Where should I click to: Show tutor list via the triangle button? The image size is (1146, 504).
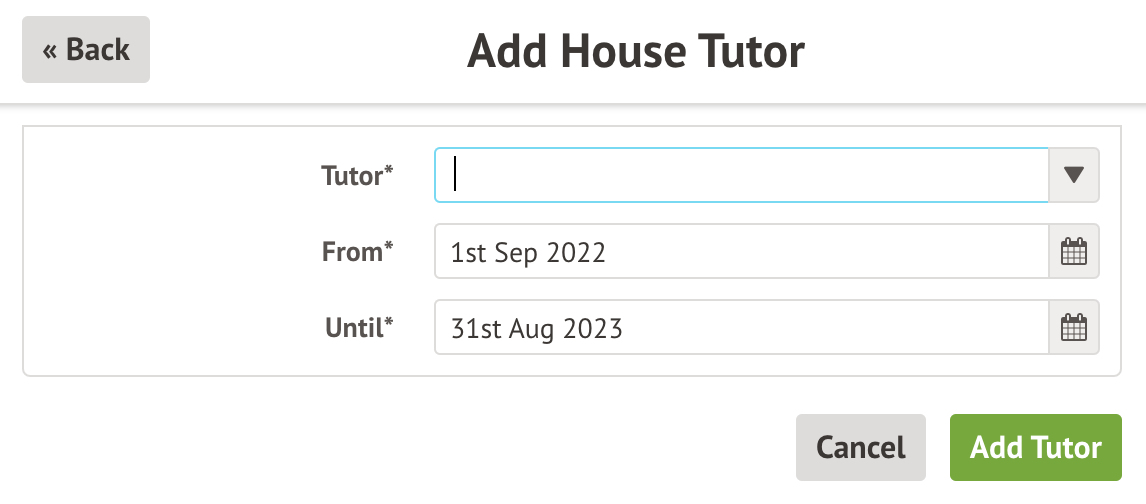point(1074,175)
